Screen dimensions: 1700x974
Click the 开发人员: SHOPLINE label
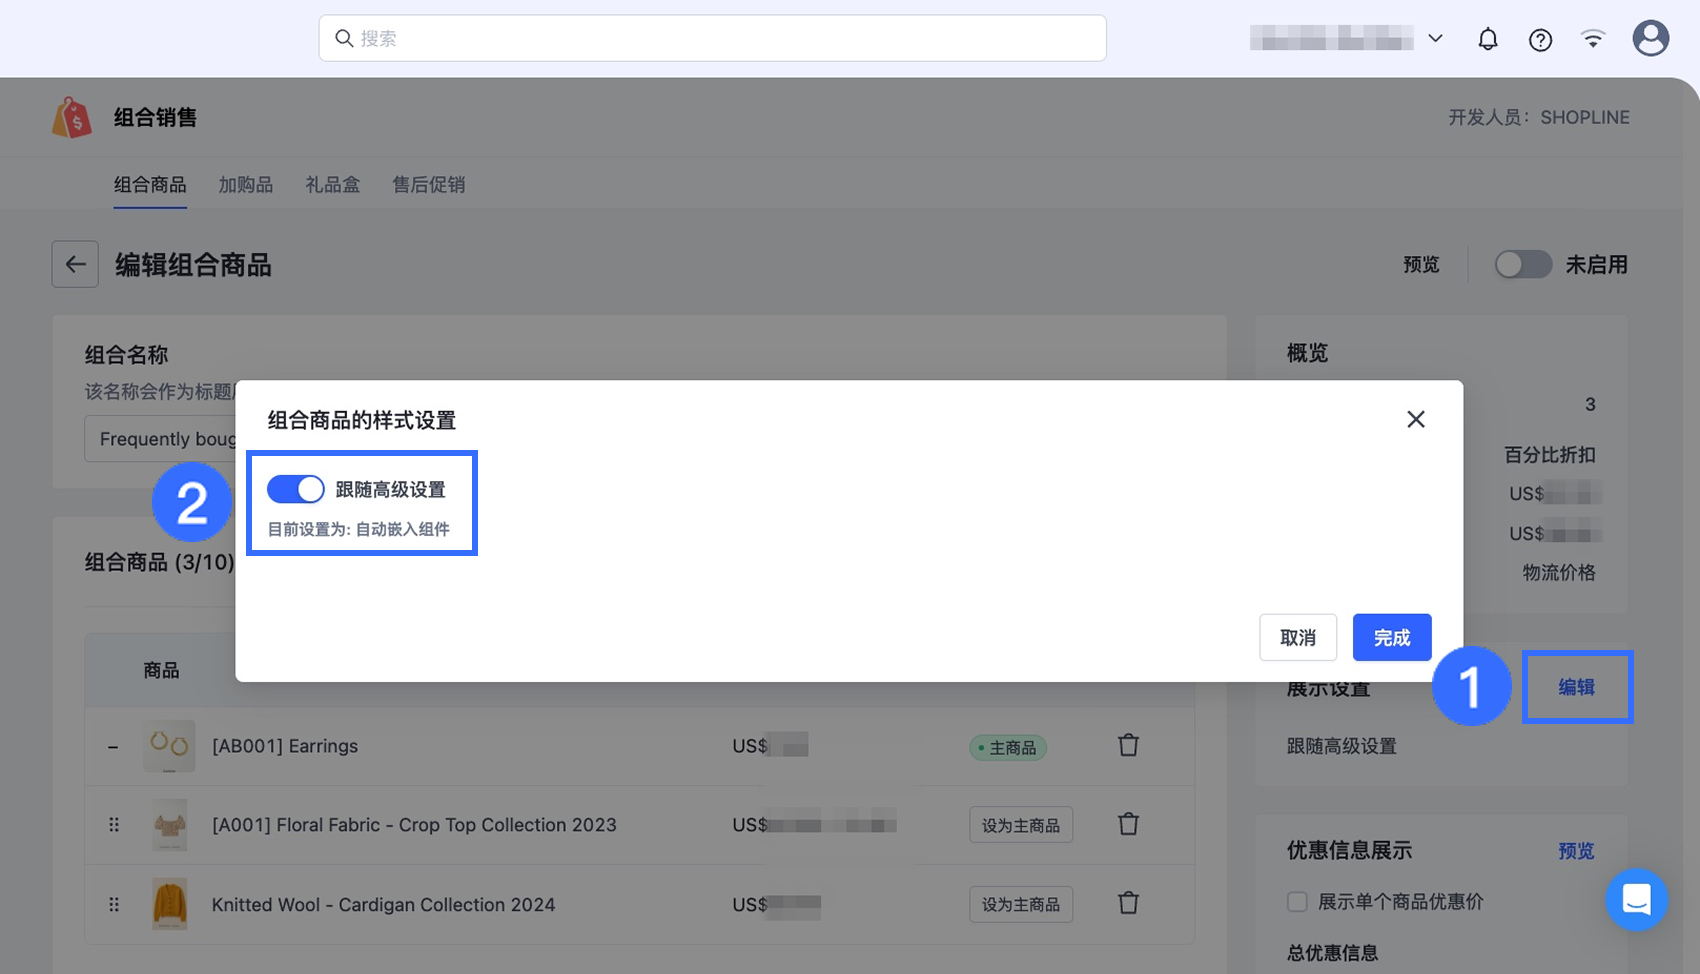(1539, 117)
